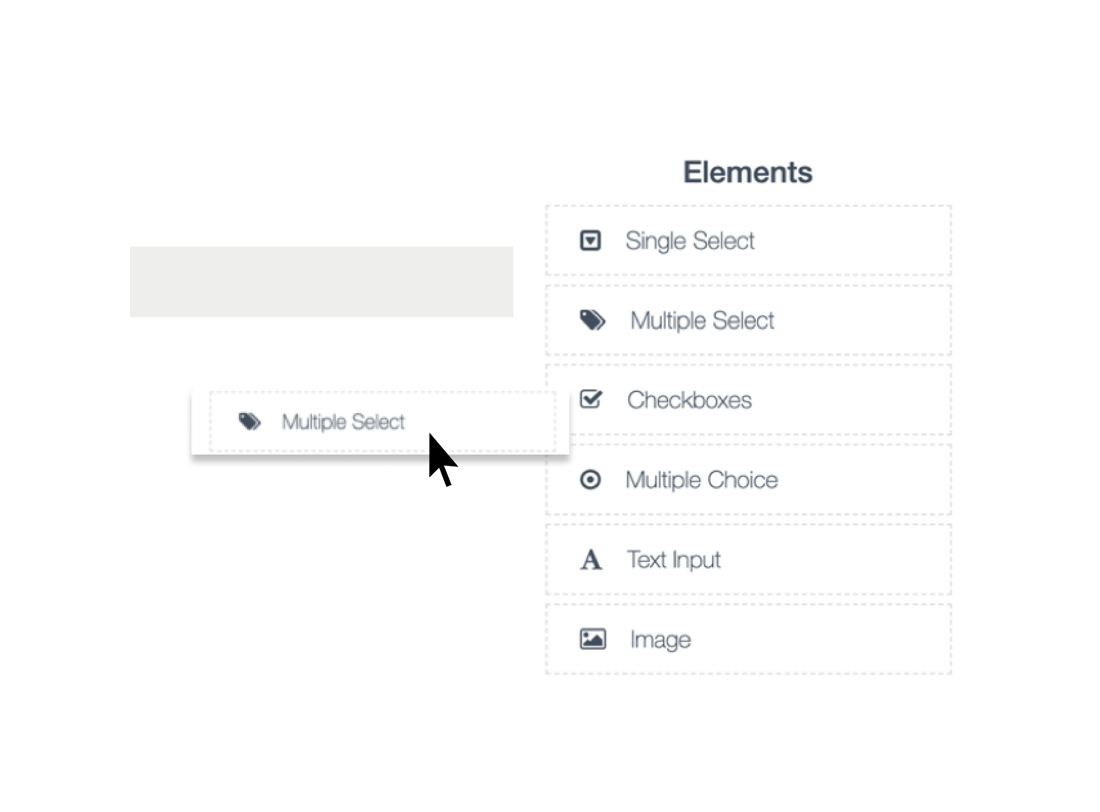Image resolution: width=1100 pixels, height=812 pixels.
Task: Pick the Checkboxes element label
Action: [x=689, y=400]
